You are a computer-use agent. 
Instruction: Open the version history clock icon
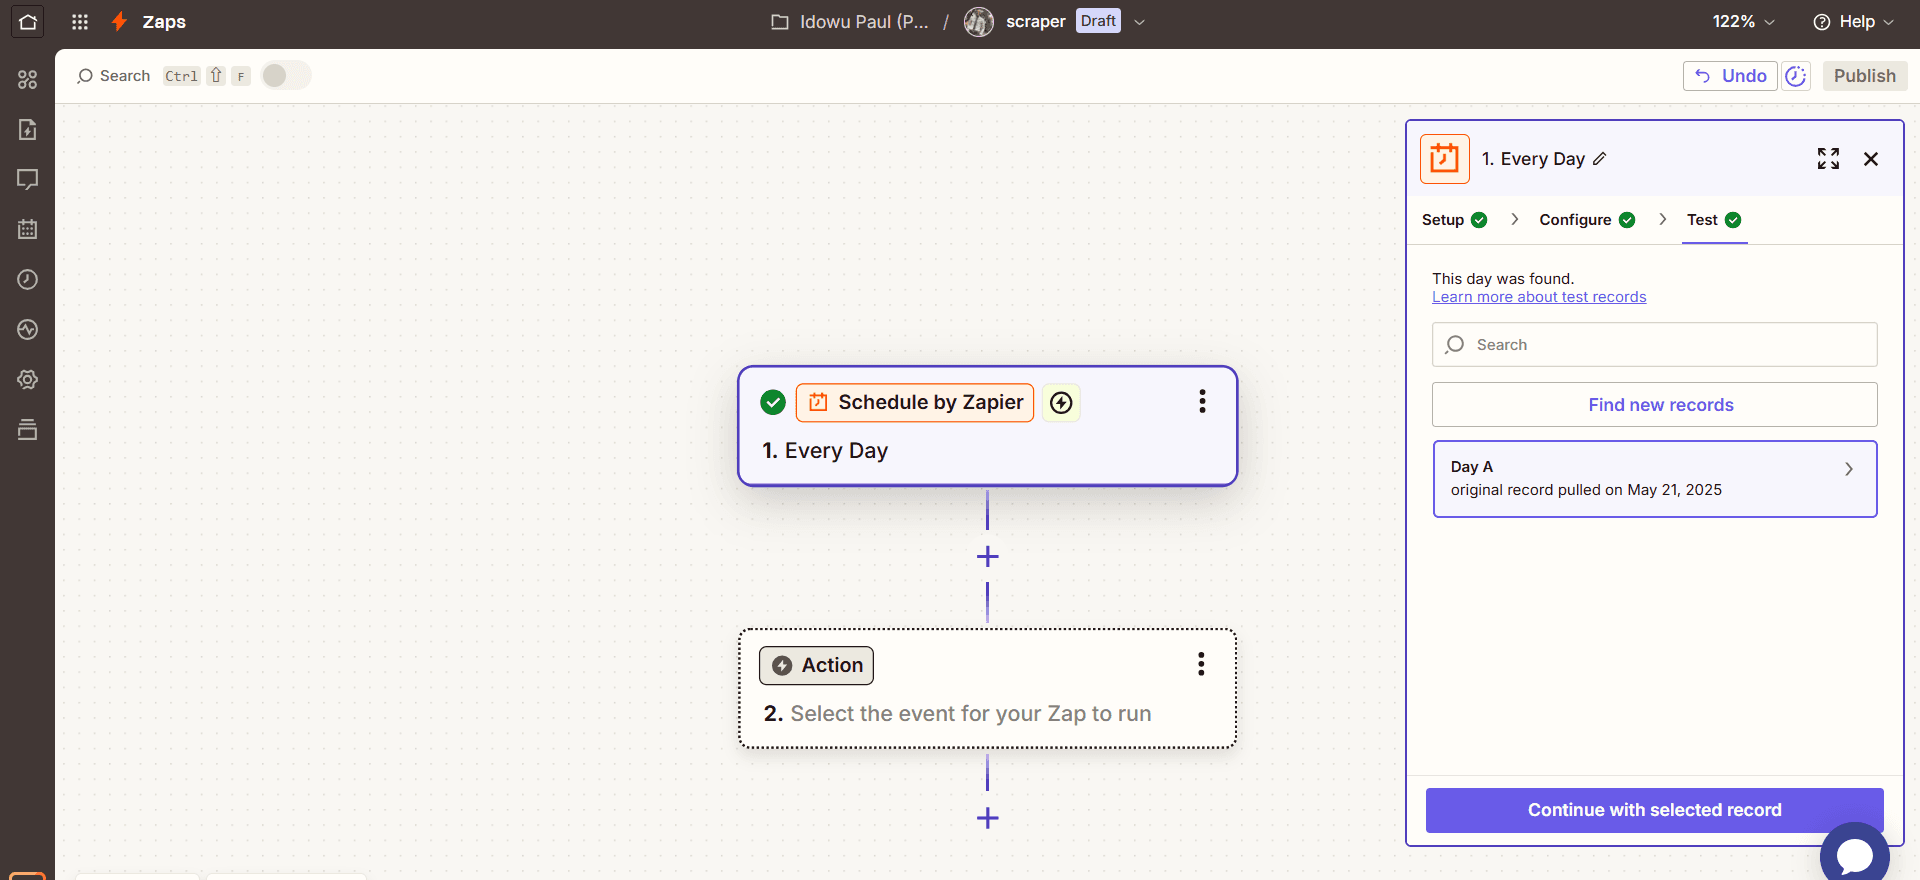1796,76
